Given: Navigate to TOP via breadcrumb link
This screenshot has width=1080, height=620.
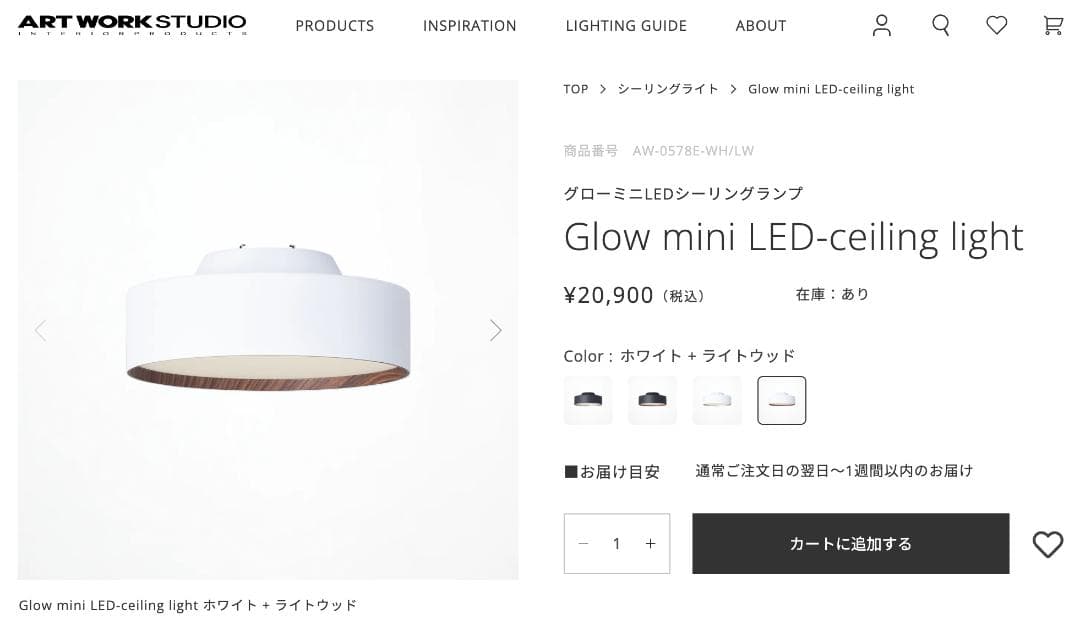Looking at the screenshot, I should pos(575,88).
